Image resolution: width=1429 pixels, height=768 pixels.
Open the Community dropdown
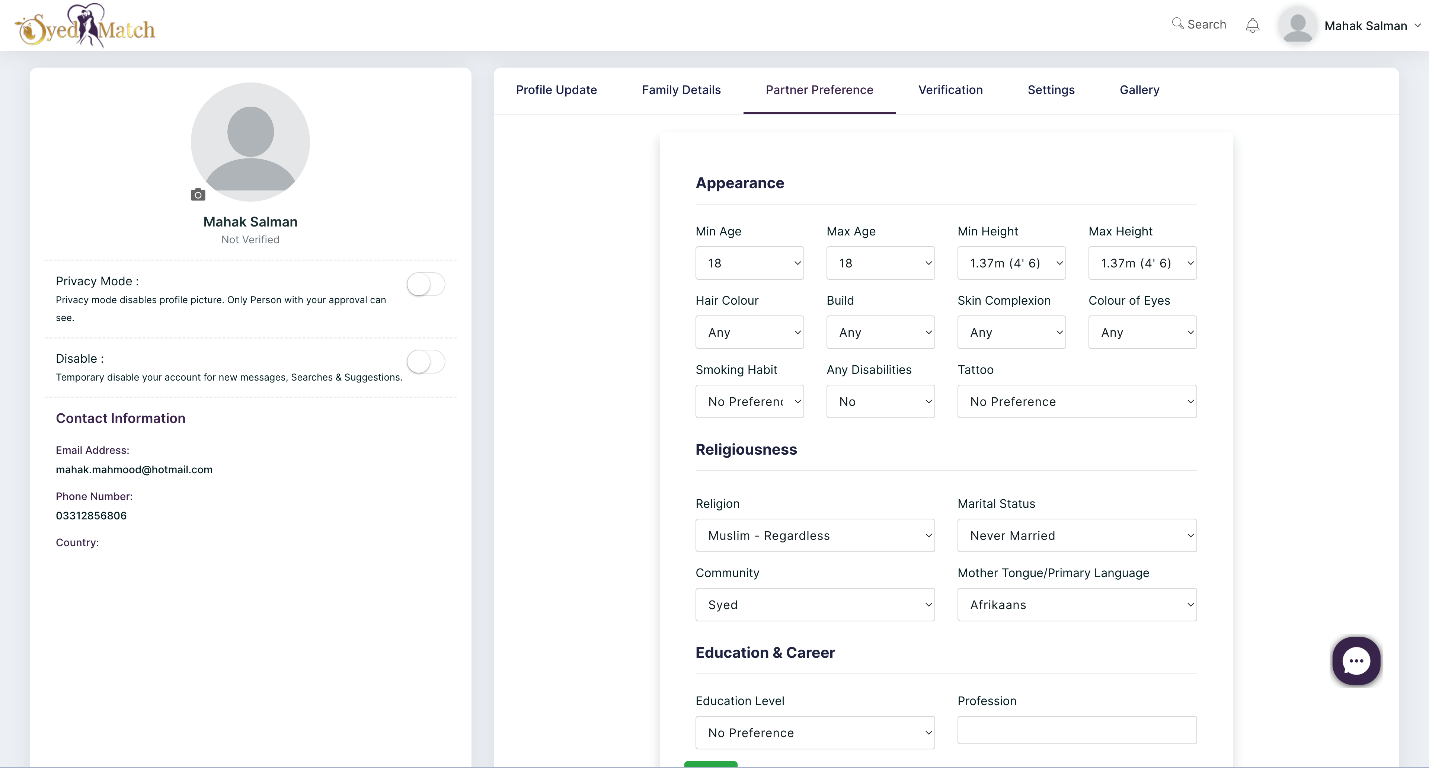point(815,604)
